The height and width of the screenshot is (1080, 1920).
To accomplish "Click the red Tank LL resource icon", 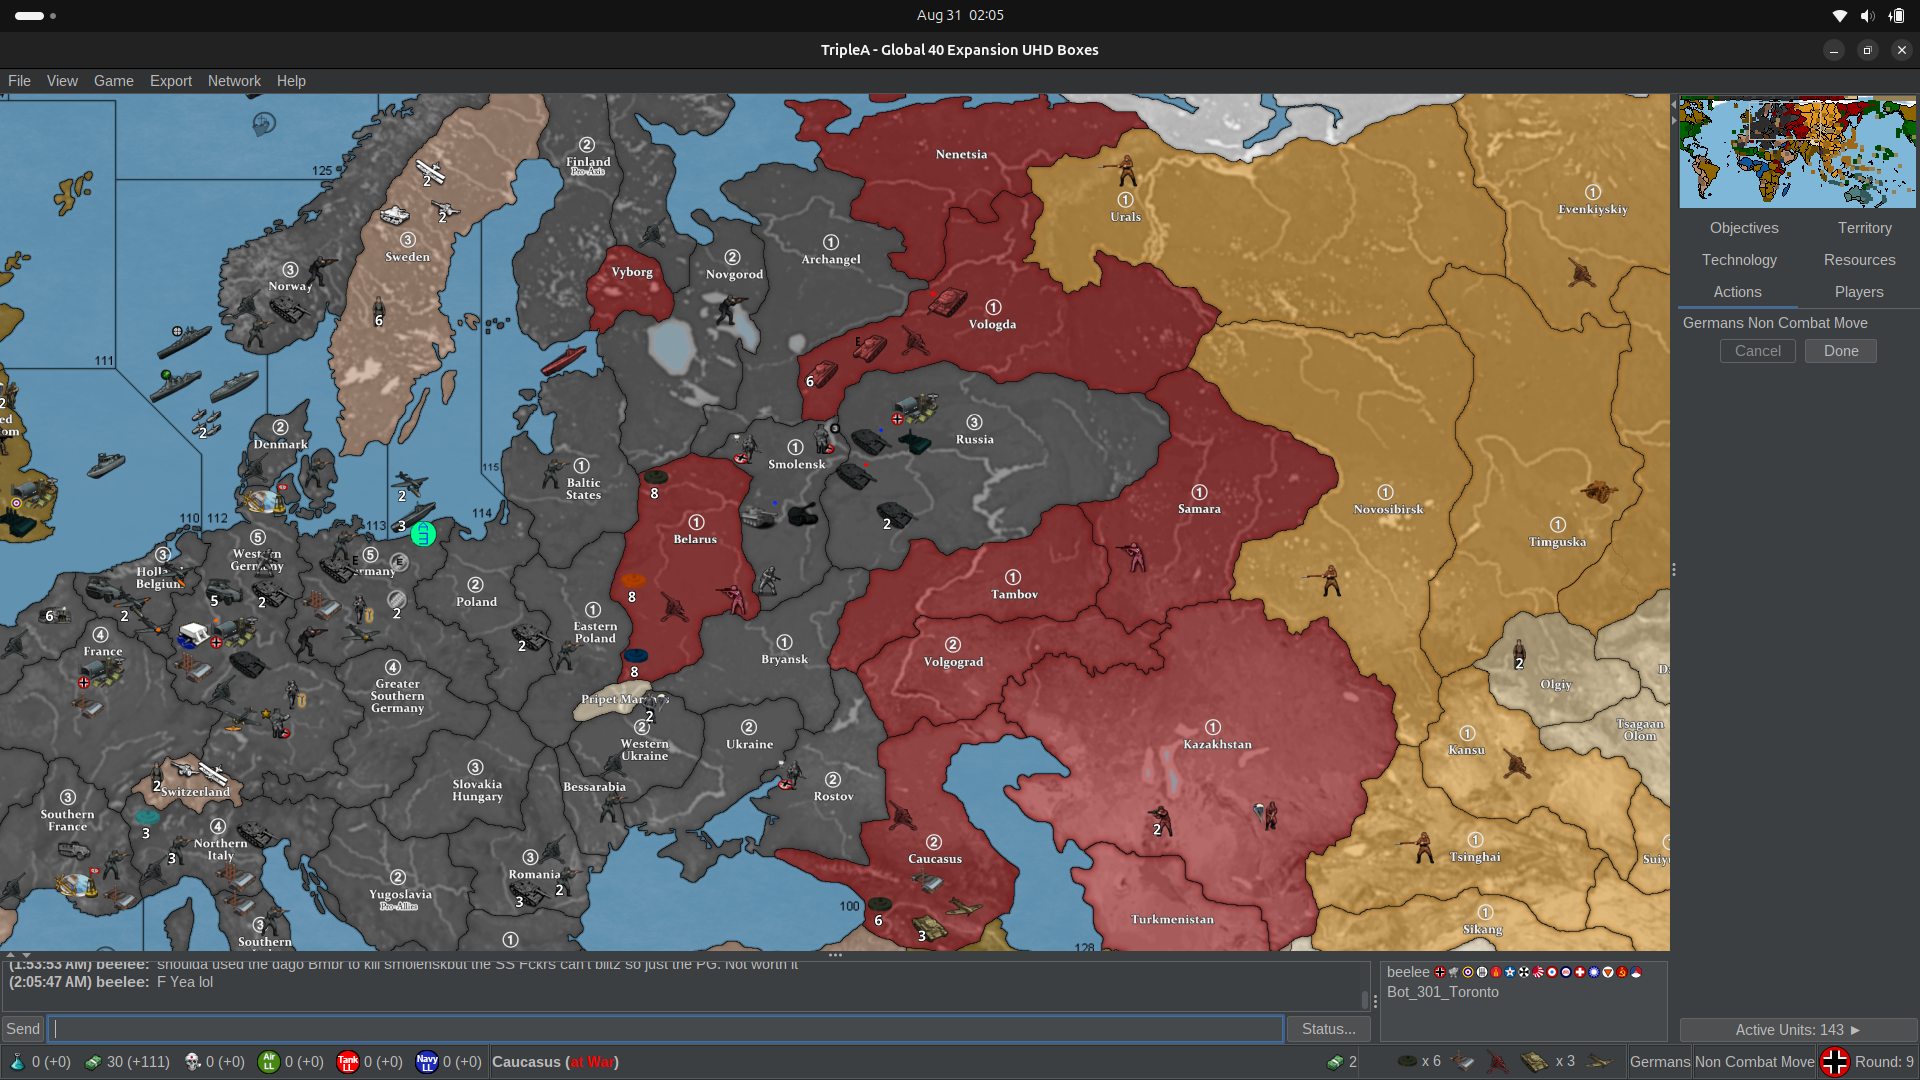I will point(348,1062).
